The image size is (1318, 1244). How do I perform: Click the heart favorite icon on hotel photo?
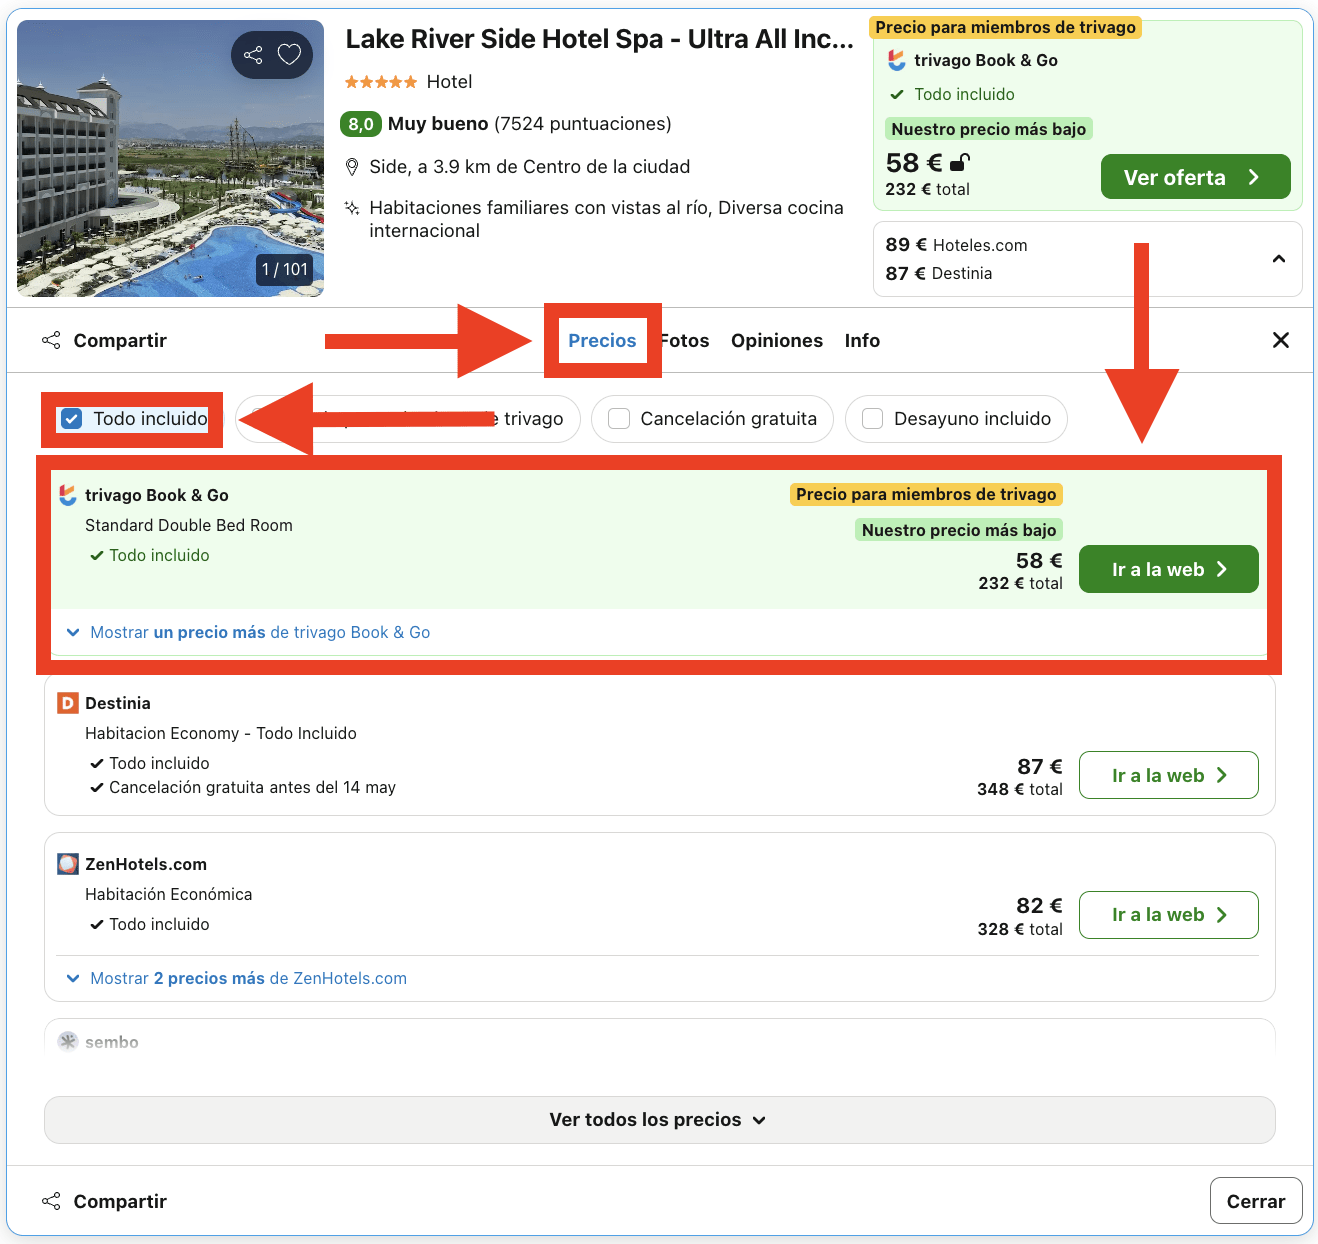(289, 55)
